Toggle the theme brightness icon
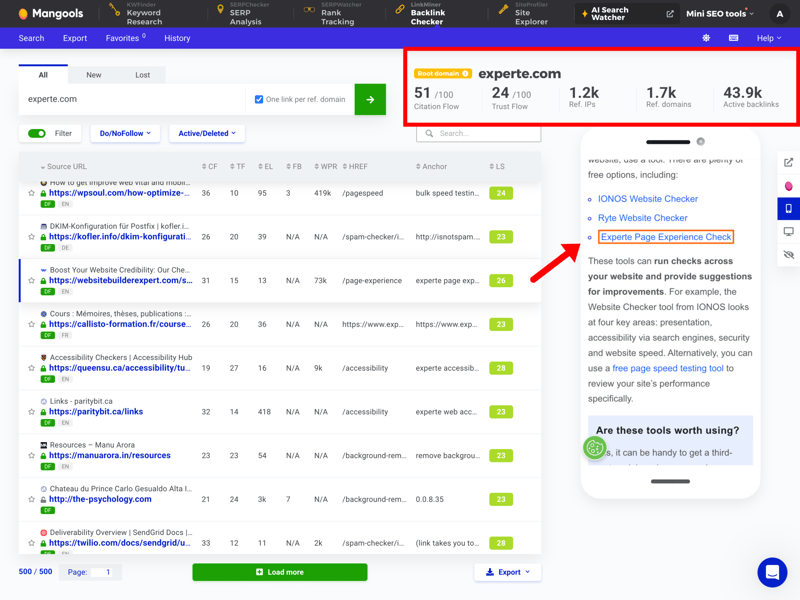800x600 pixels. click(x=706, y=38)
